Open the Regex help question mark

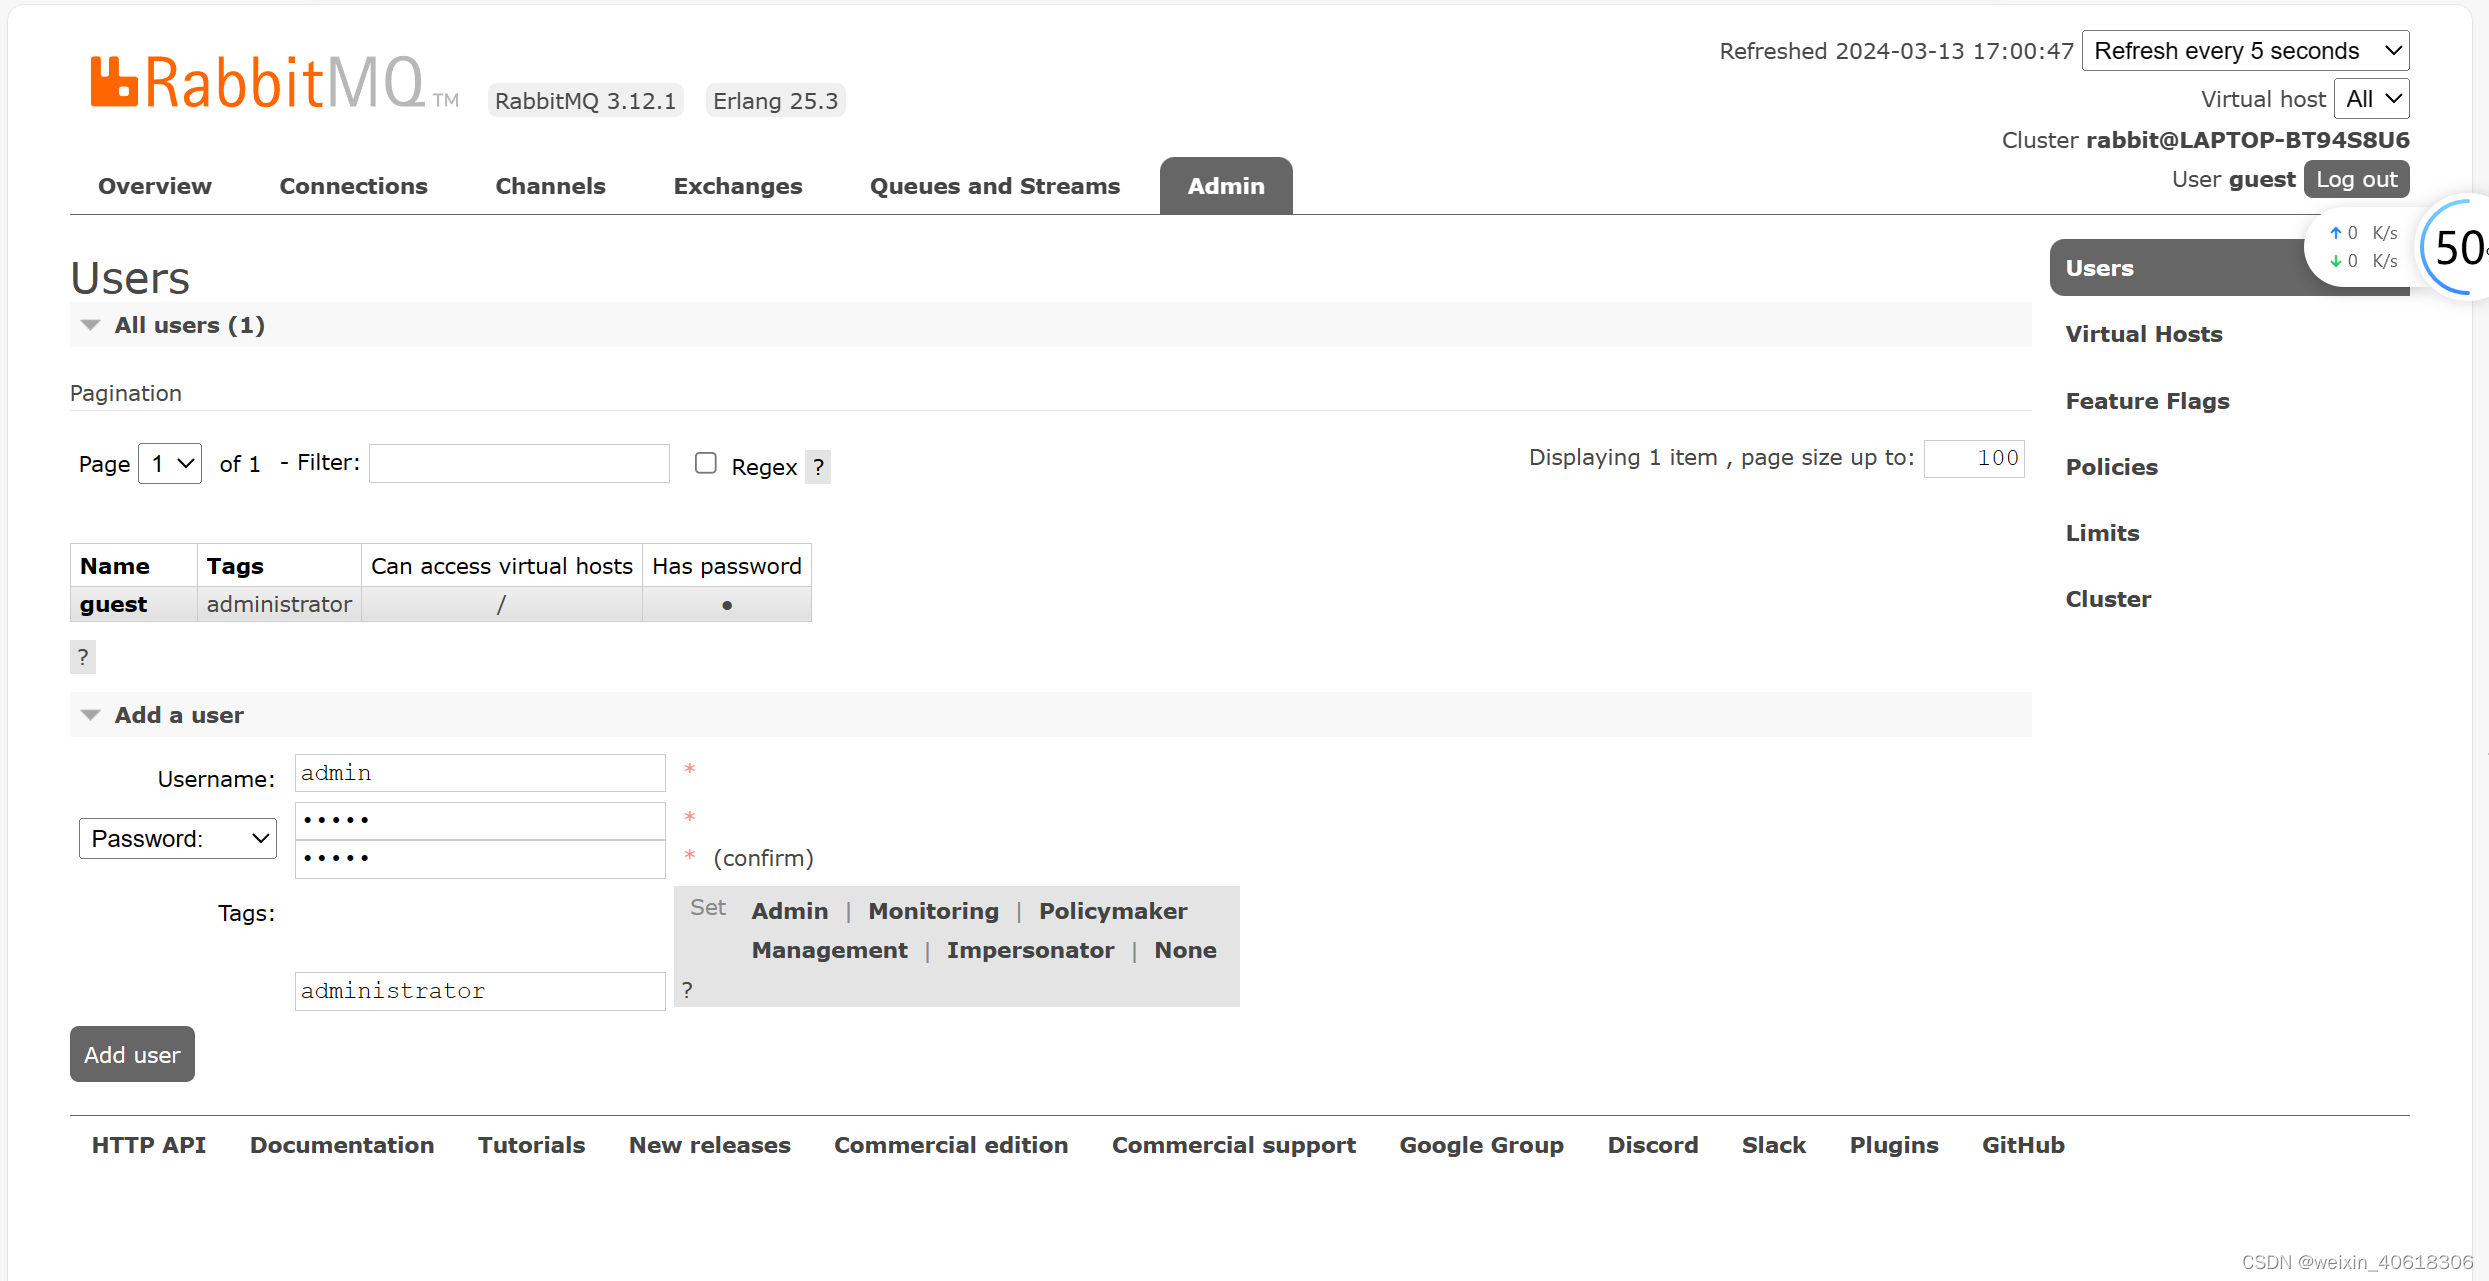(x=818, y=467)
